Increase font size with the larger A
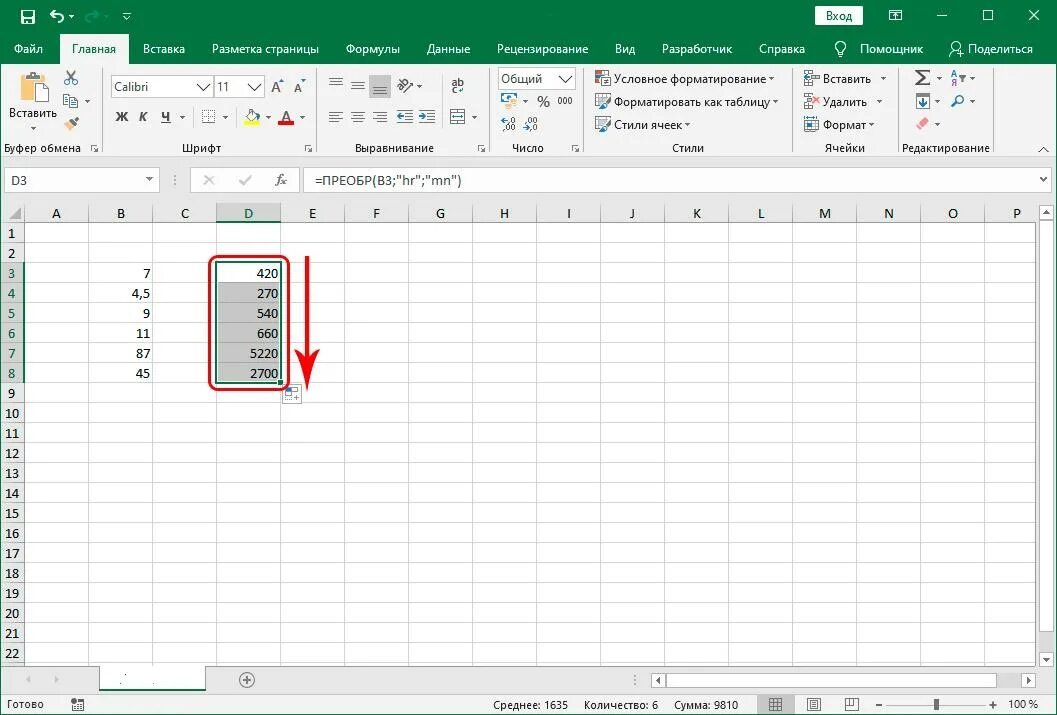Image resolution: width=1057 pixels, height=715 pixels. [x=277, y=86]
